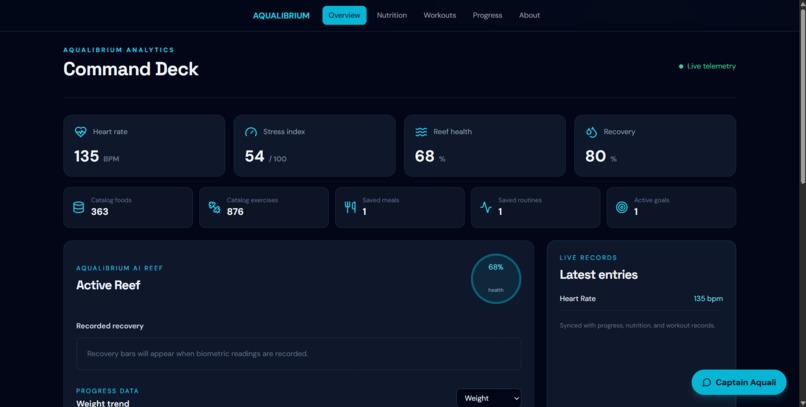Viewport: 806px width, 407px height.
Task: Click the Catalog foods 363 count
Action: (100, 212)
